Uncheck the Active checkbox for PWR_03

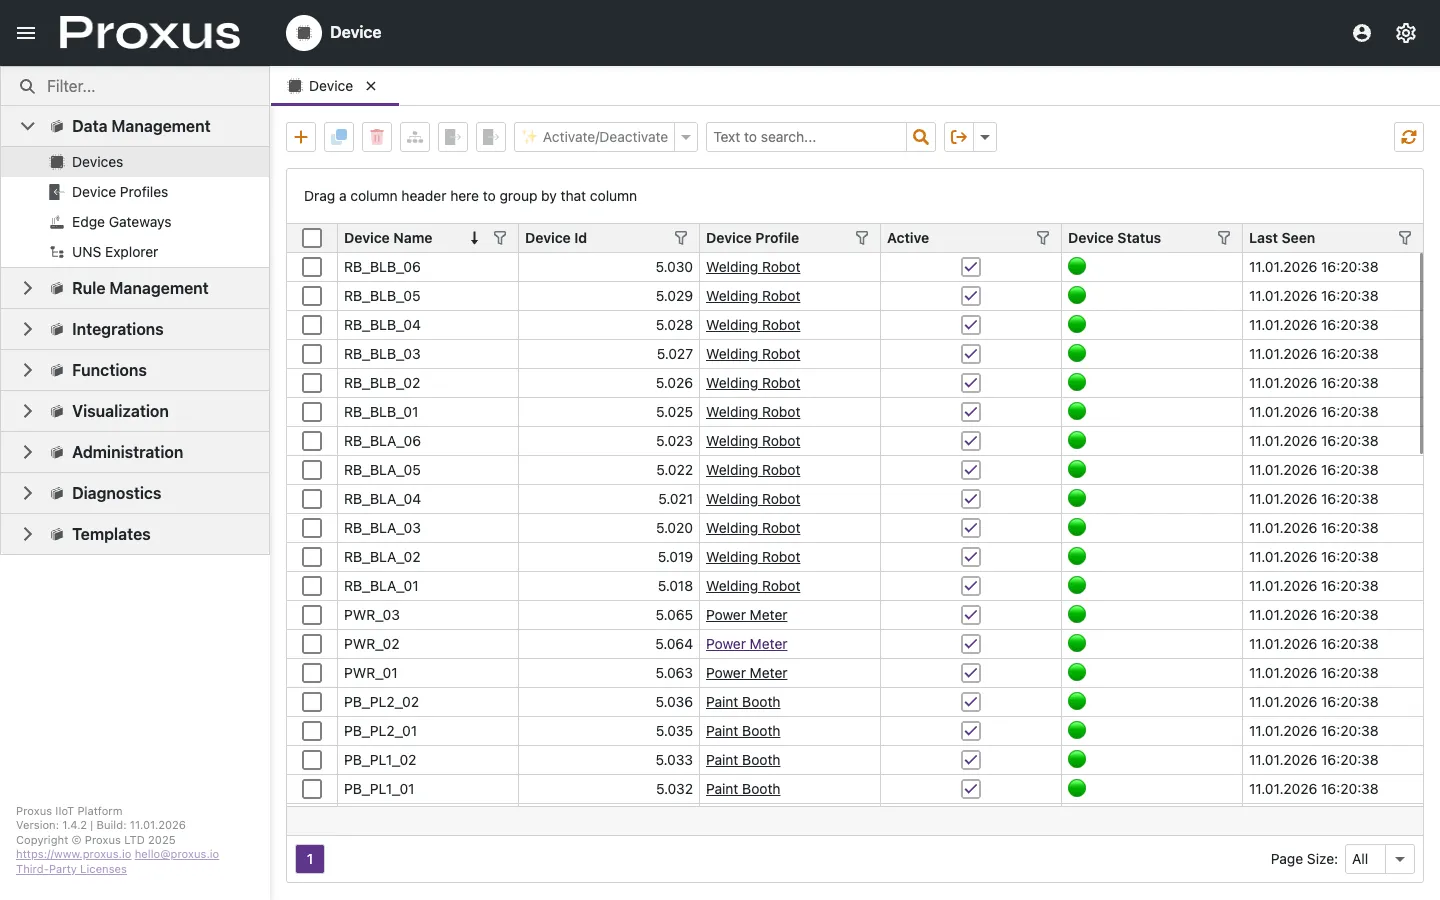click(x=970, y=615)
